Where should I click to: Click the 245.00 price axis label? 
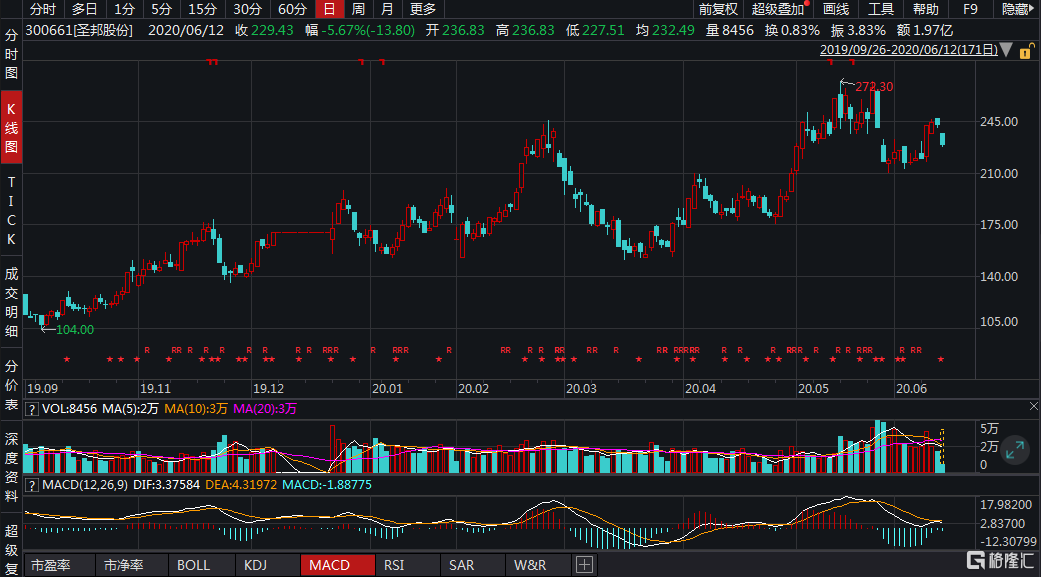tap(999, 122)
